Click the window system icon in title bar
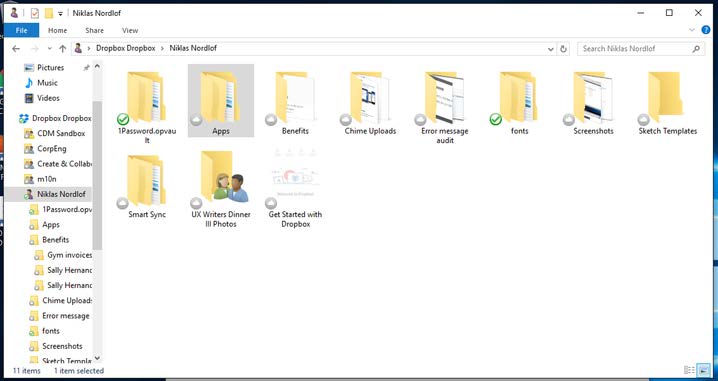718x381 pixels. [14, 13]
